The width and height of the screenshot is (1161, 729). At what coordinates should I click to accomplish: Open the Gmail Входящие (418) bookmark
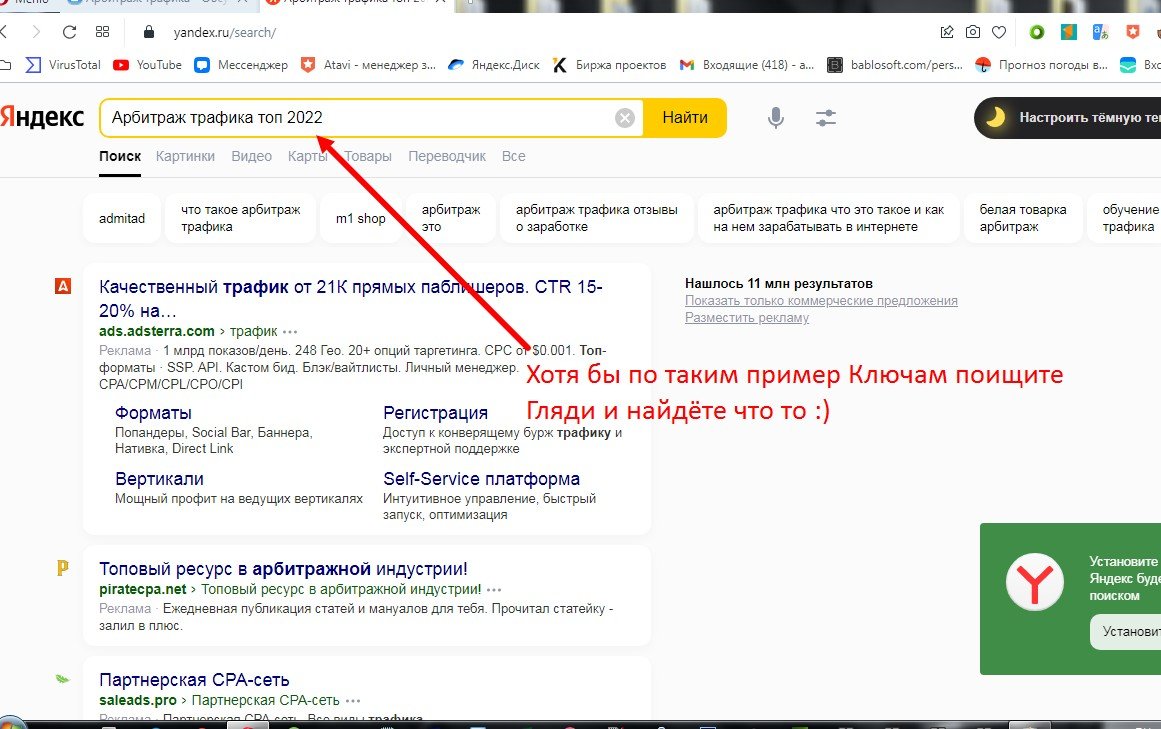[x=747, y=65]
